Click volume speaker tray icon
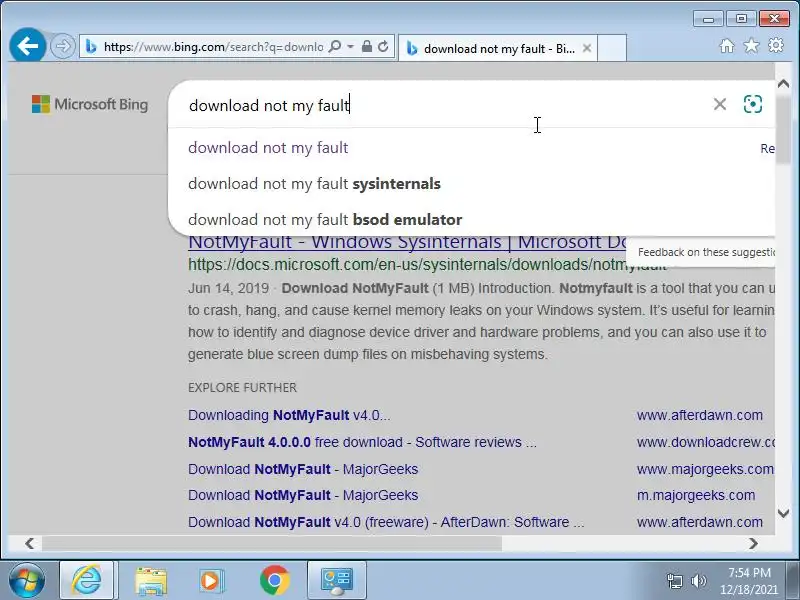The height and width of the screenshot is (600, 800). [x=698, y=581]
